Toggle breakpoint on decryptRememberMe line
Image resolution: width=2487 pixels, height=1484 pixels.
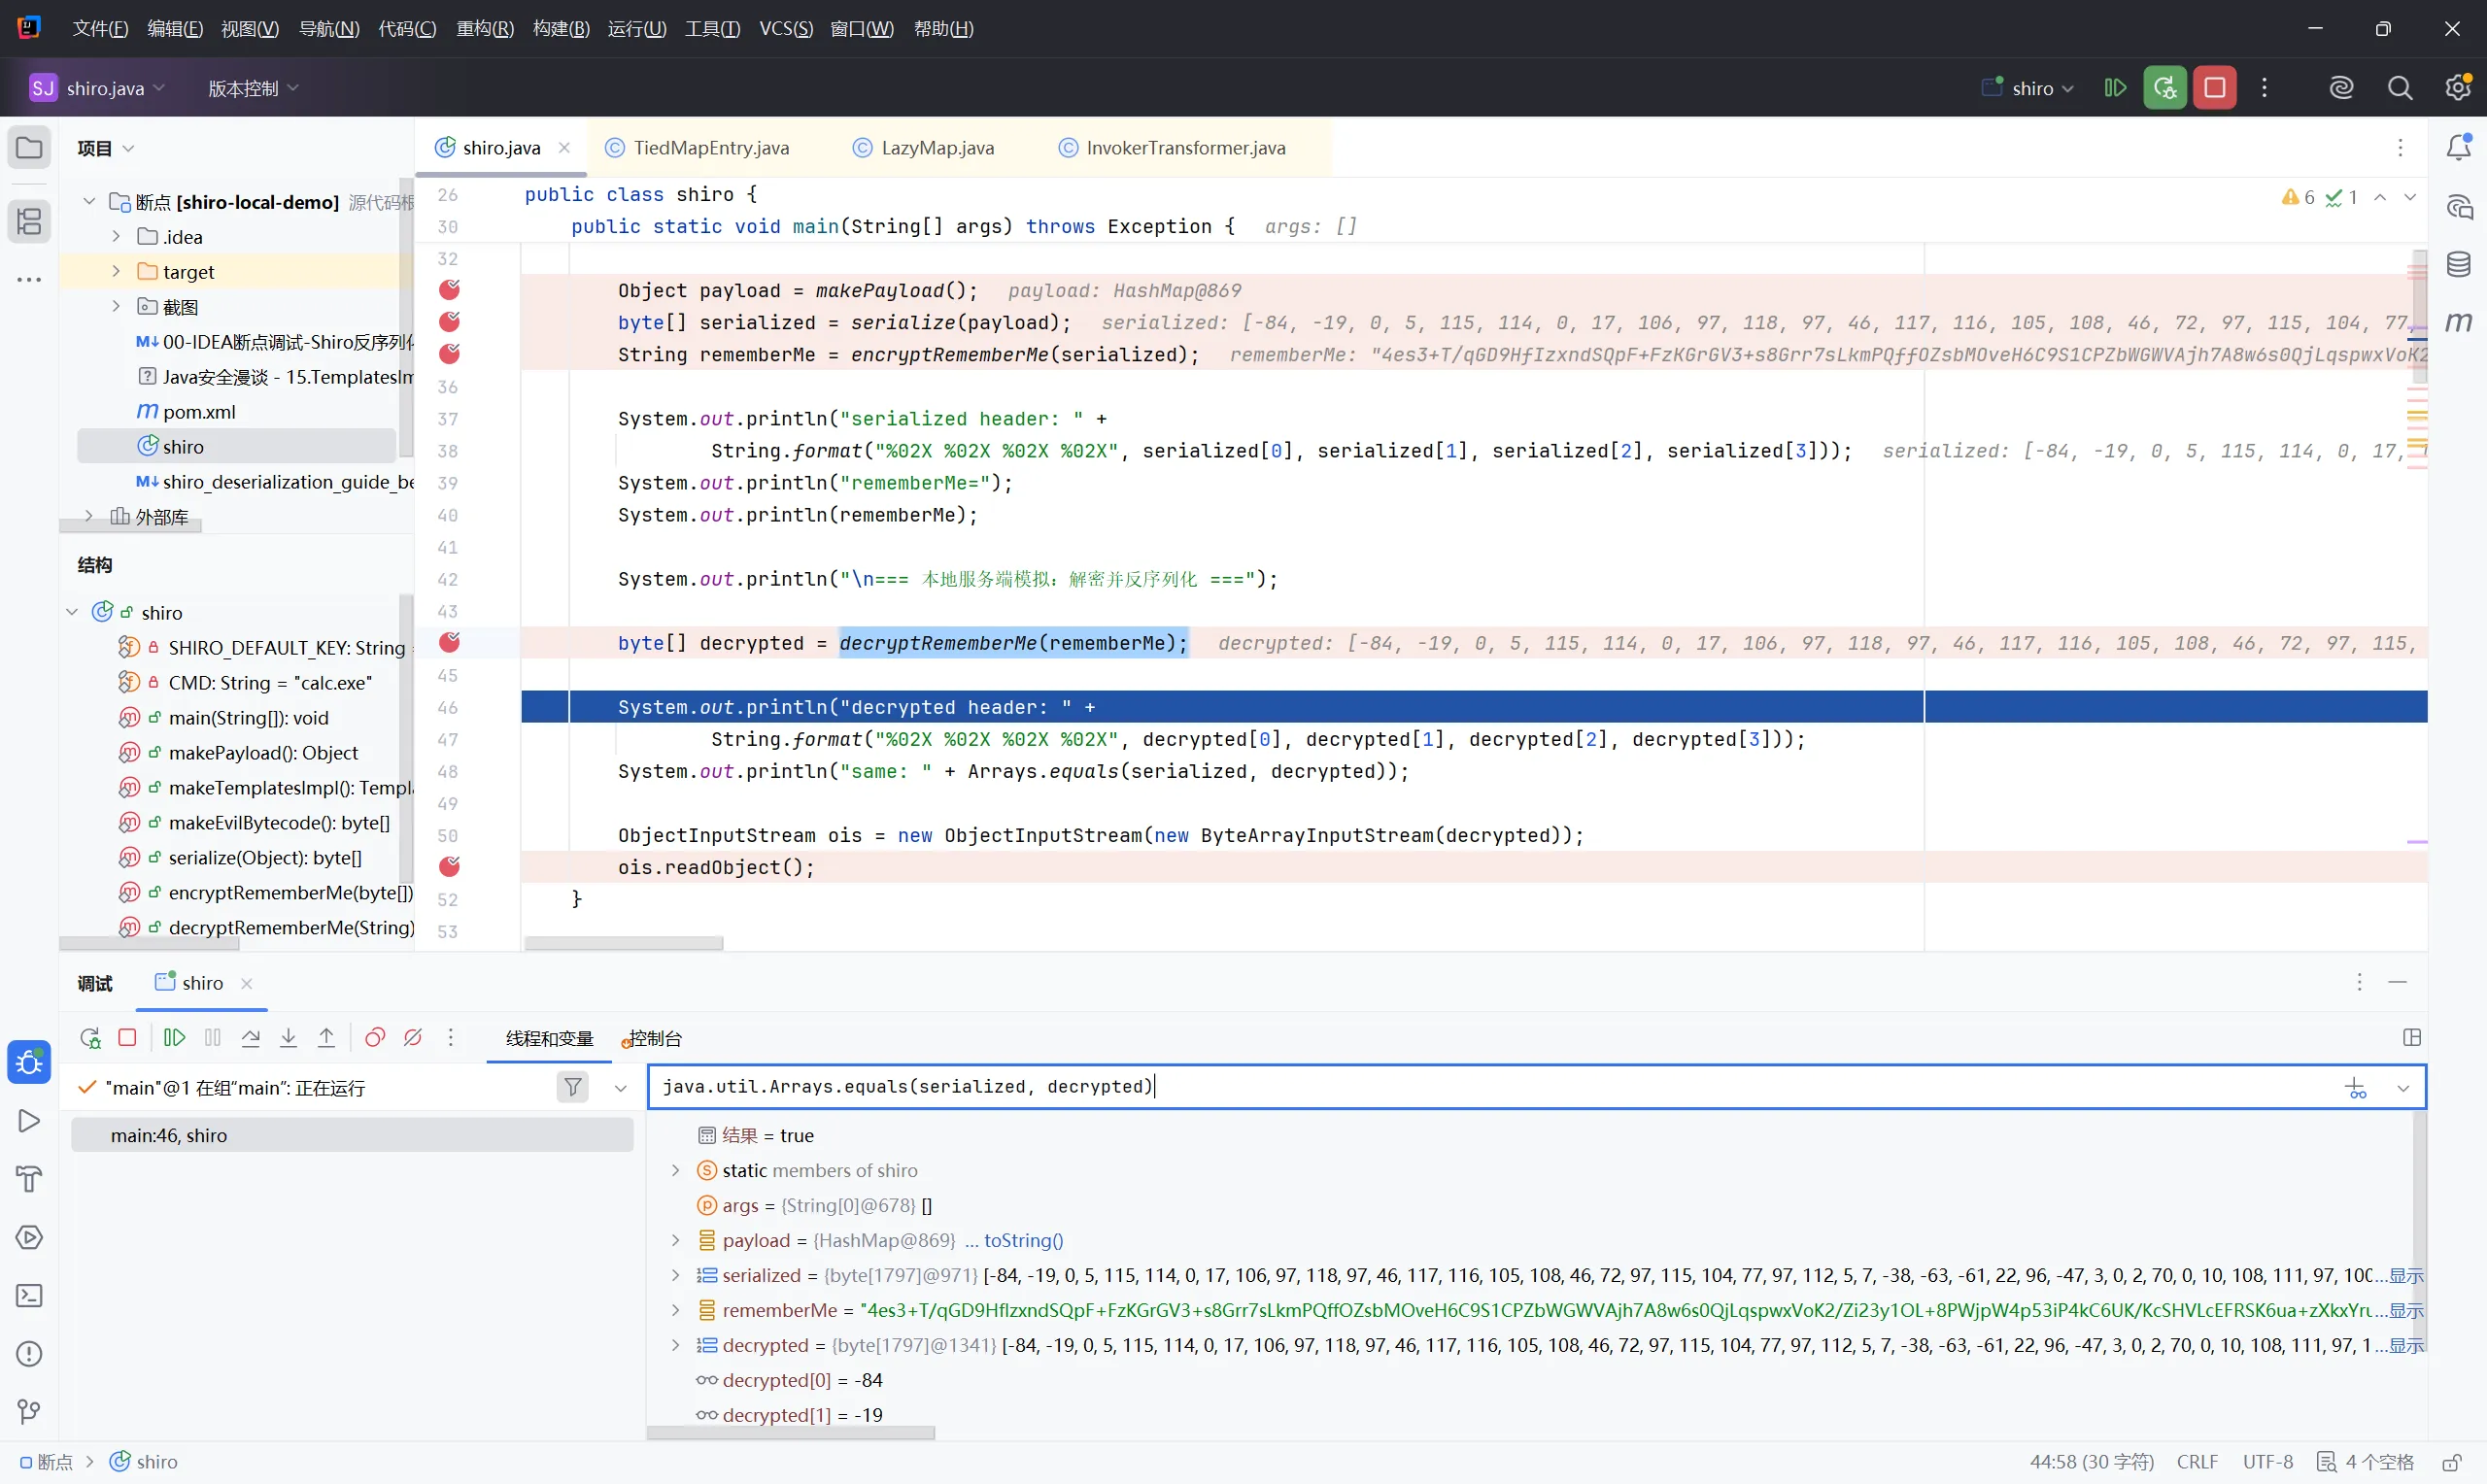point(450,642)
